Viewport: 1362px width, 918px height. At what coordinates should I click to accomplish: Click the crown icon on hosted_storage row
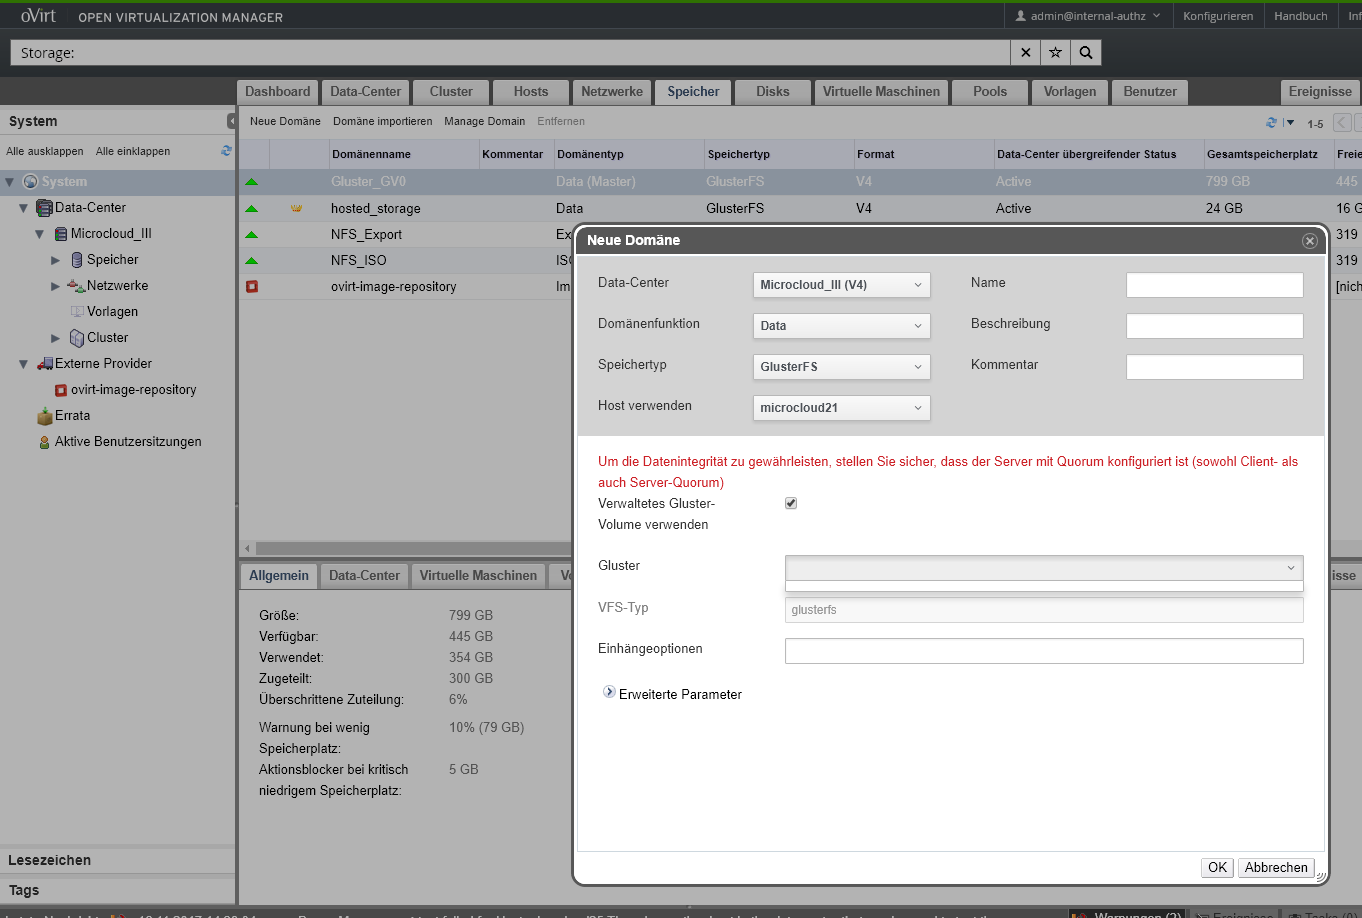[x=296, y=209]
